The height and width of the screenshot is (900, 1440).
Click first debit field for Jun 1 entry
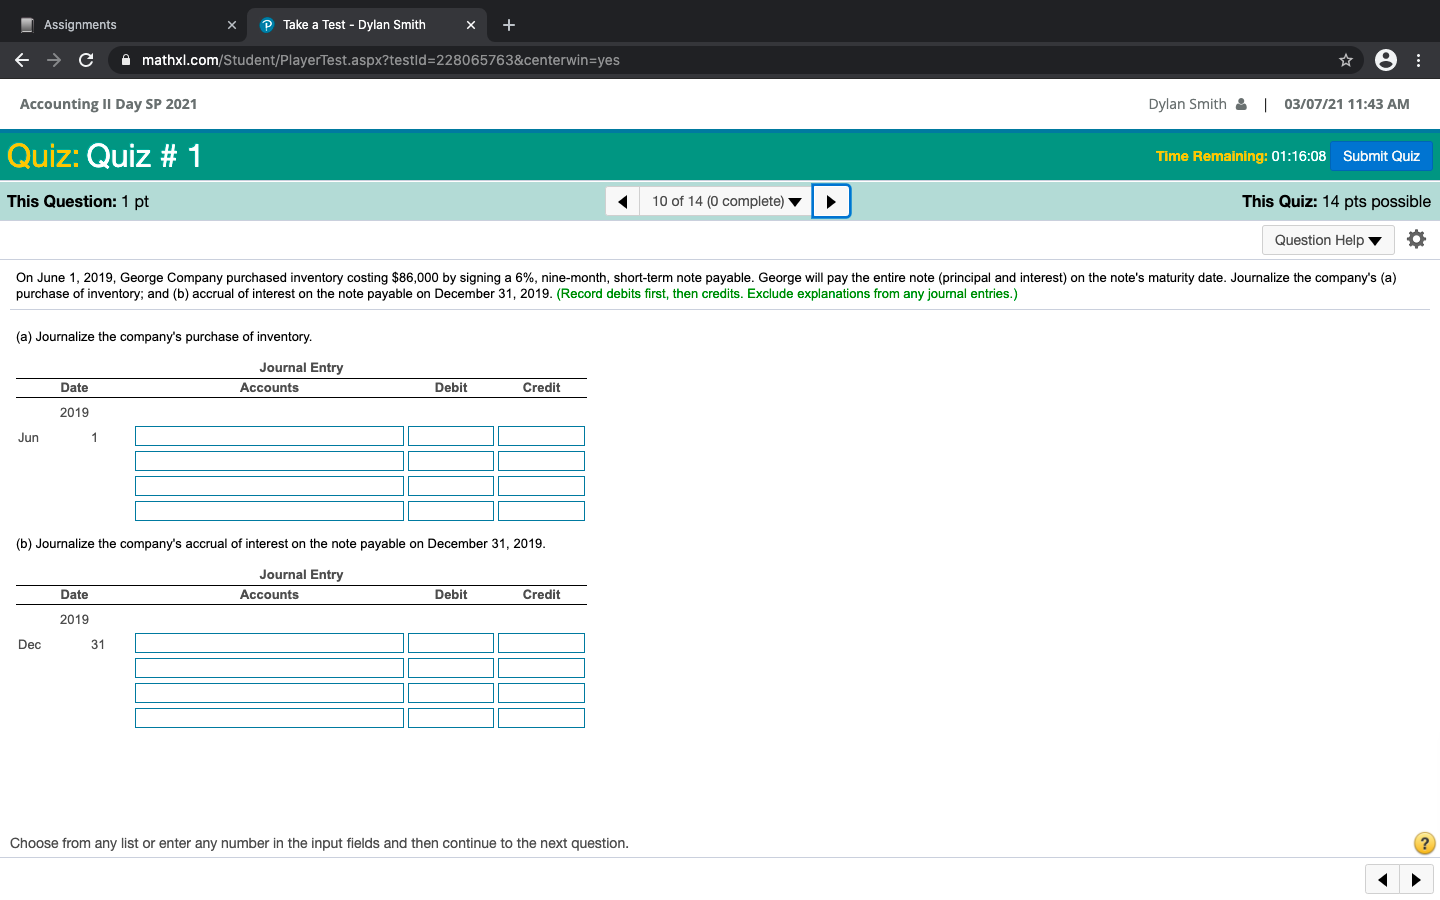(x=451, y=436)
